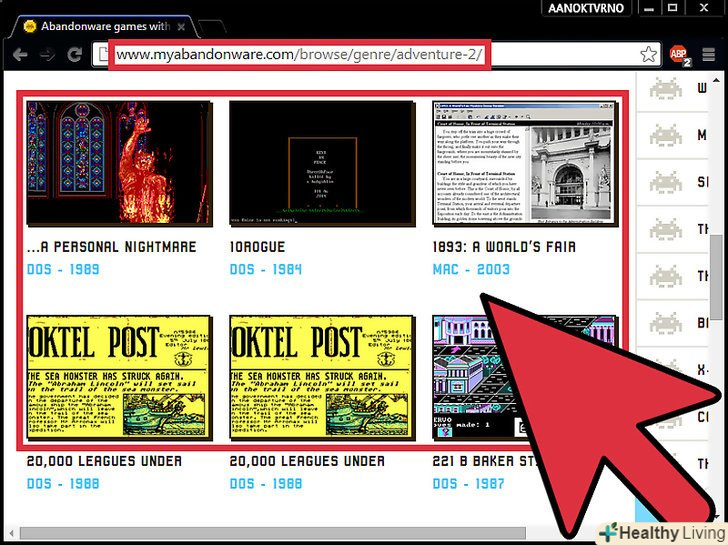Click the 10Rogue title link
The image size is (728, 545).
tap(257, 247)
